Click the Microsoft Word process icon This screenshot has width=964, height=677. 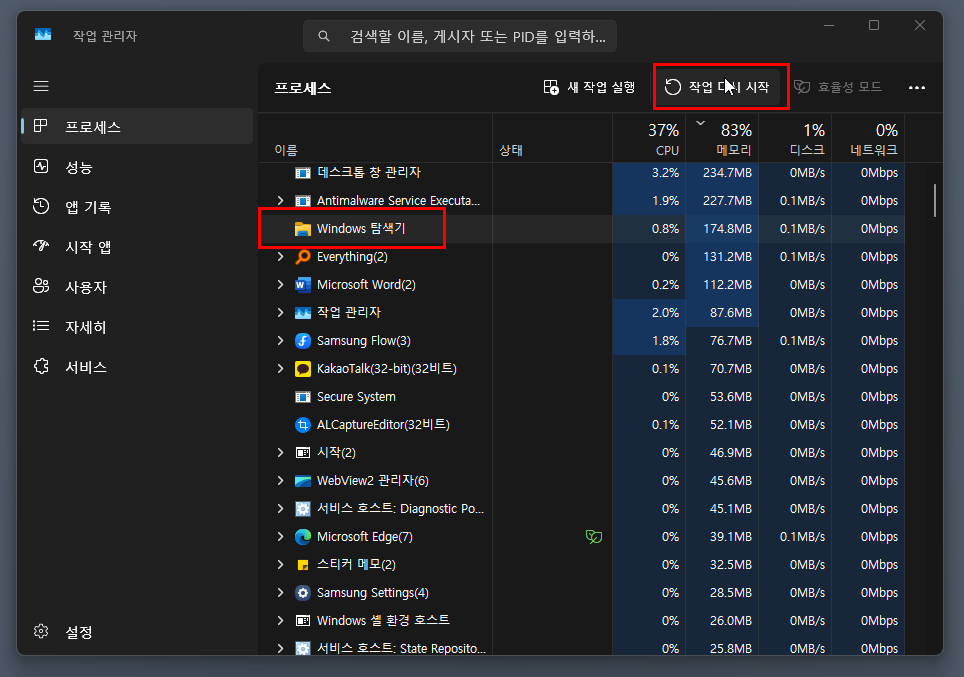tap(302, 285)
